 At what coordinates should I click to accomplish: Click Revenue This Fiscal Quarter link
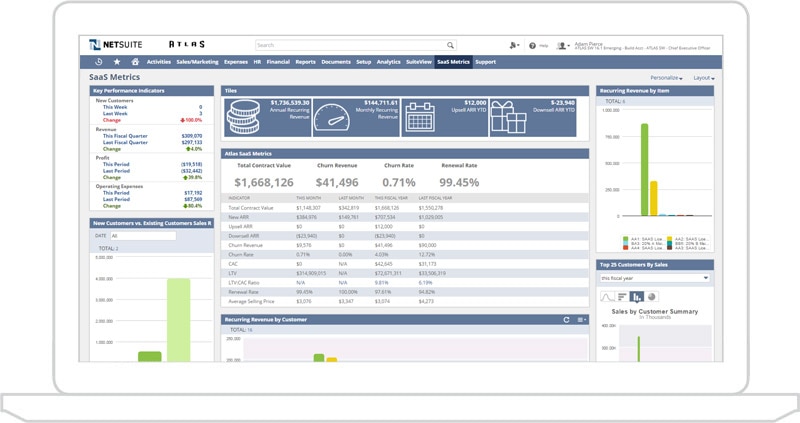click(x=125, y=136)
